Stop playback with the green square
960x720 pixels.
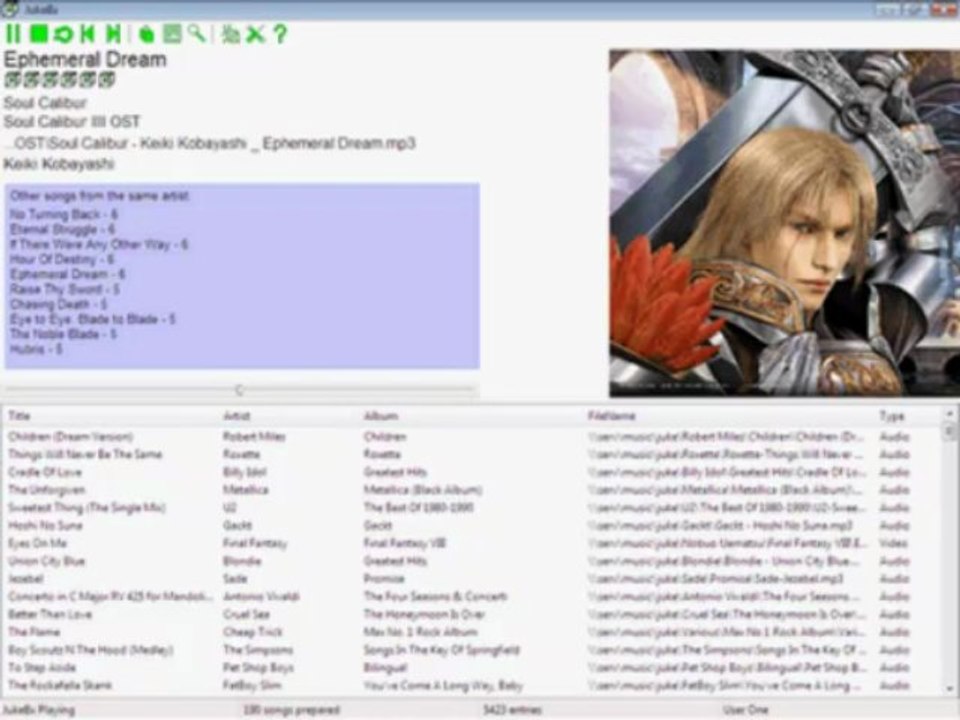pyautogui.click(x=39, y=34)
